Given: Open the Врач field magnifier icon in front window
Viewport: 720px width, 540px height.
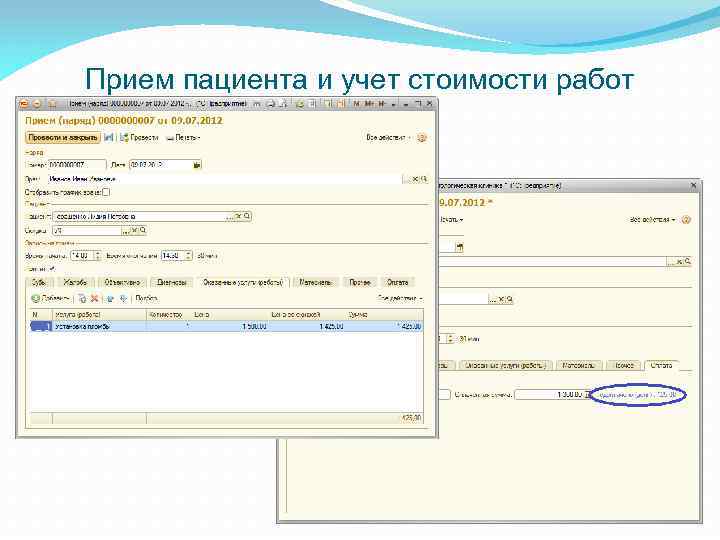Looking at the screenshot, I should (x=423, y=179).
